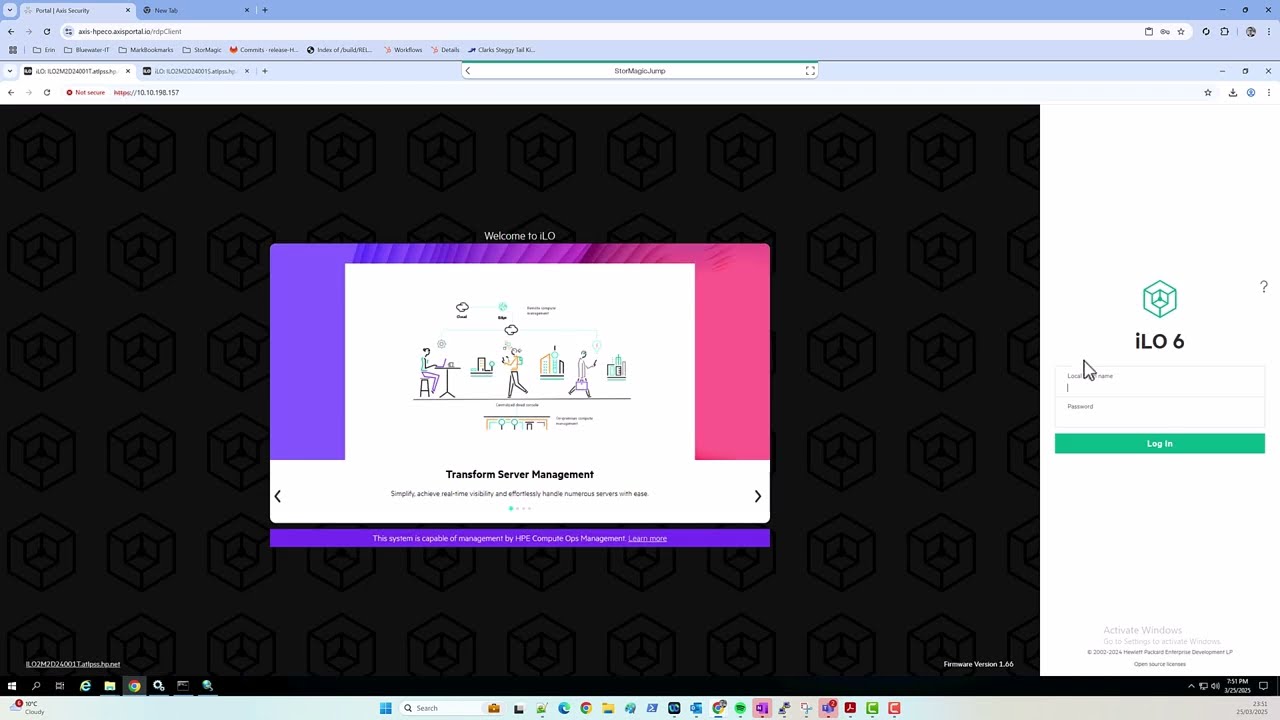Switch to the ILO2M2D24001T remote browser tab
Image resolution: width=1280 pixels, height=720 pixels.
pos(77,71)
